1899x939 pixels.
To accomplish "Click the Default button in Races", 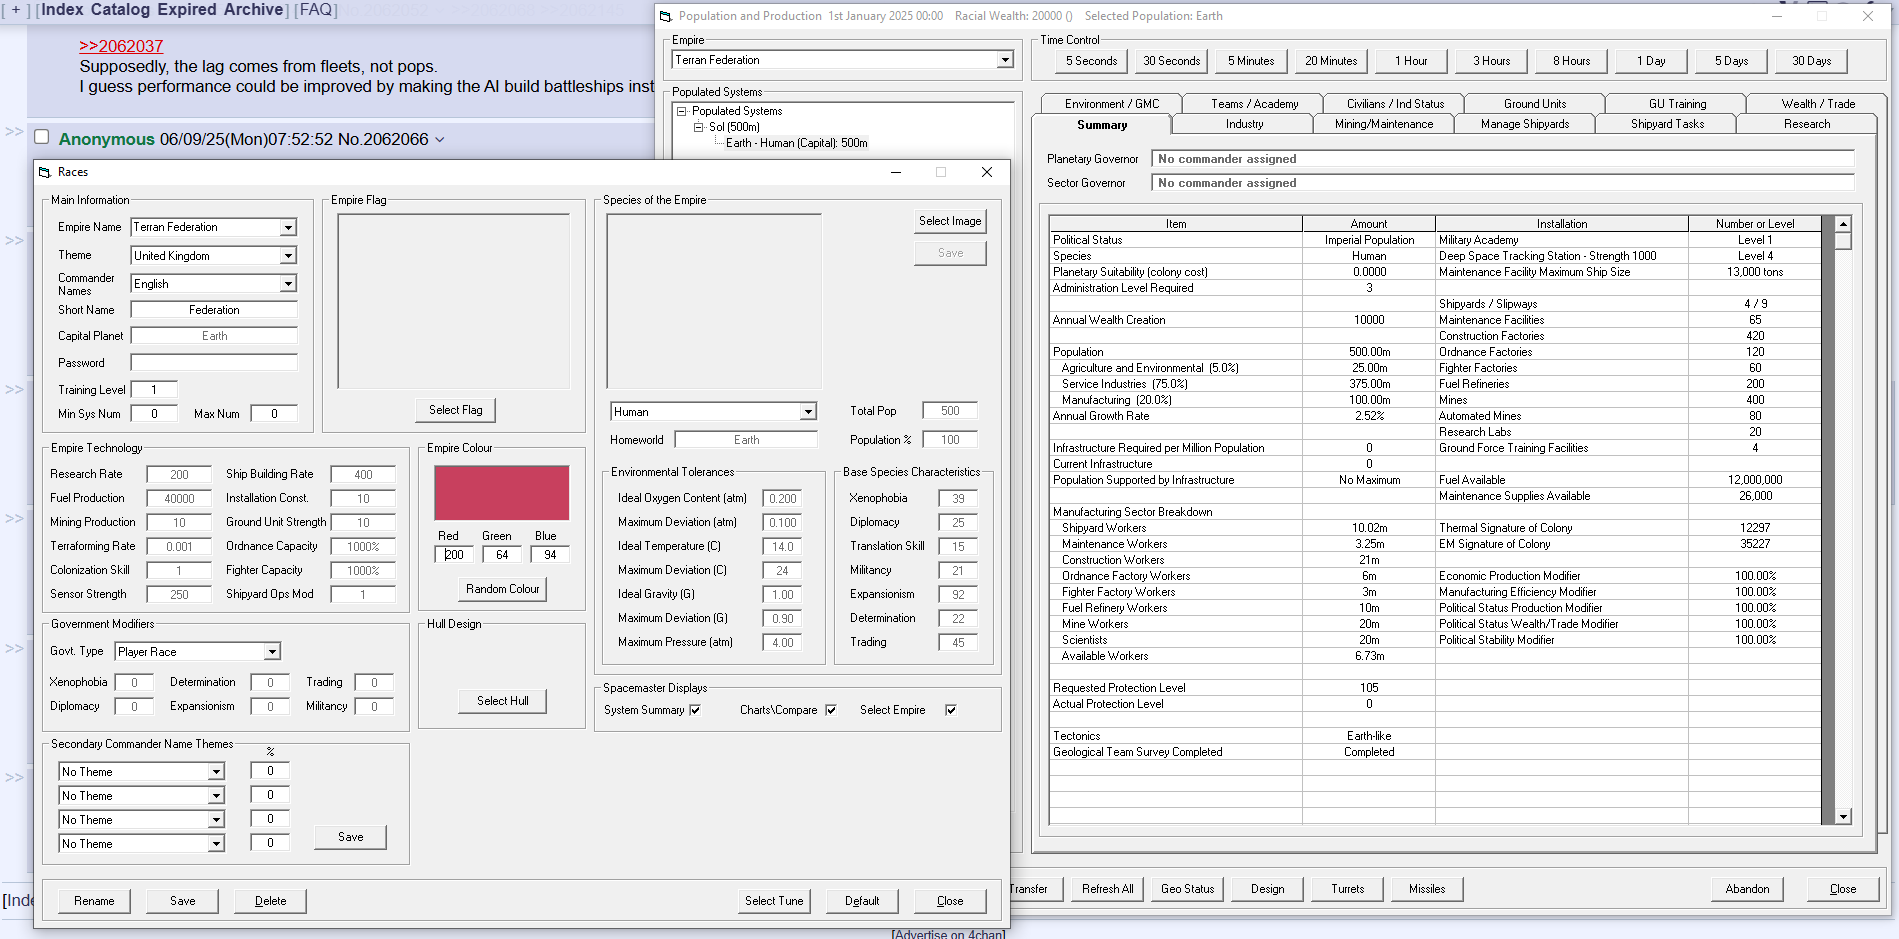I will [862, 901].
